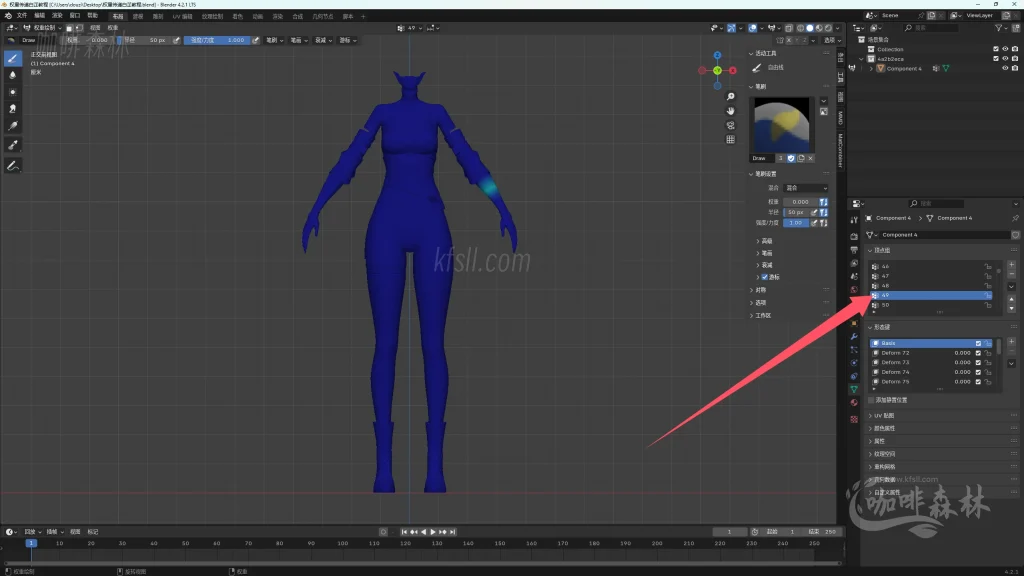1024x576 pixels.
Task: Hide Component 4 object in outliner
Action: click(1005, 68)
